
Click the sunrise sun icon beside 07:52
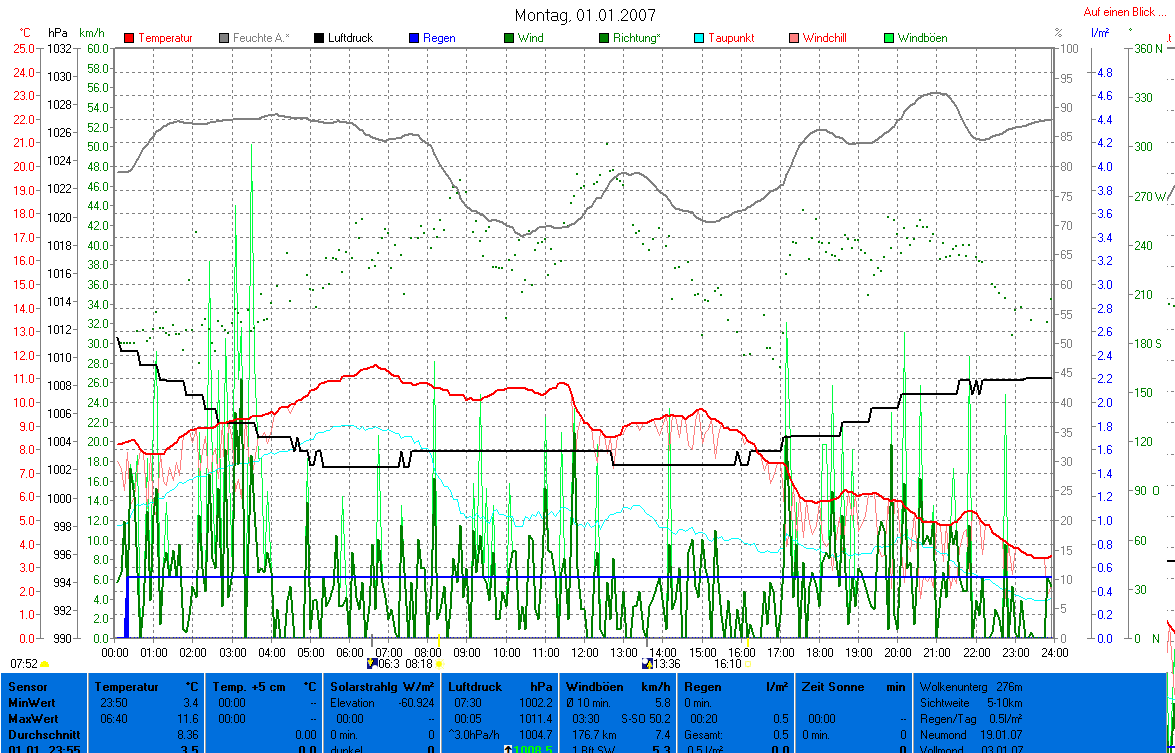pyautogui.click(x=45, y=664)
